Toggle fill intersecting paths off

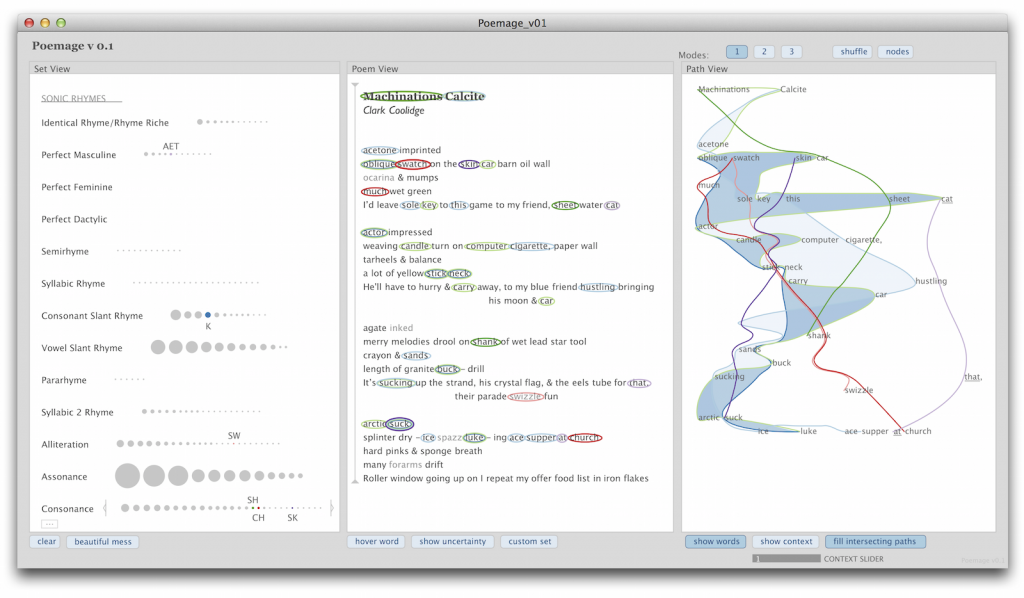pyautogui.click(x=875, y=542)
